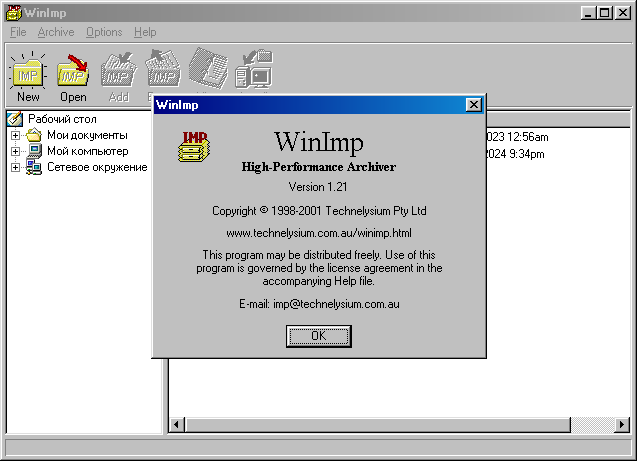Click the file row dated 12:56am

click(517, 137)
